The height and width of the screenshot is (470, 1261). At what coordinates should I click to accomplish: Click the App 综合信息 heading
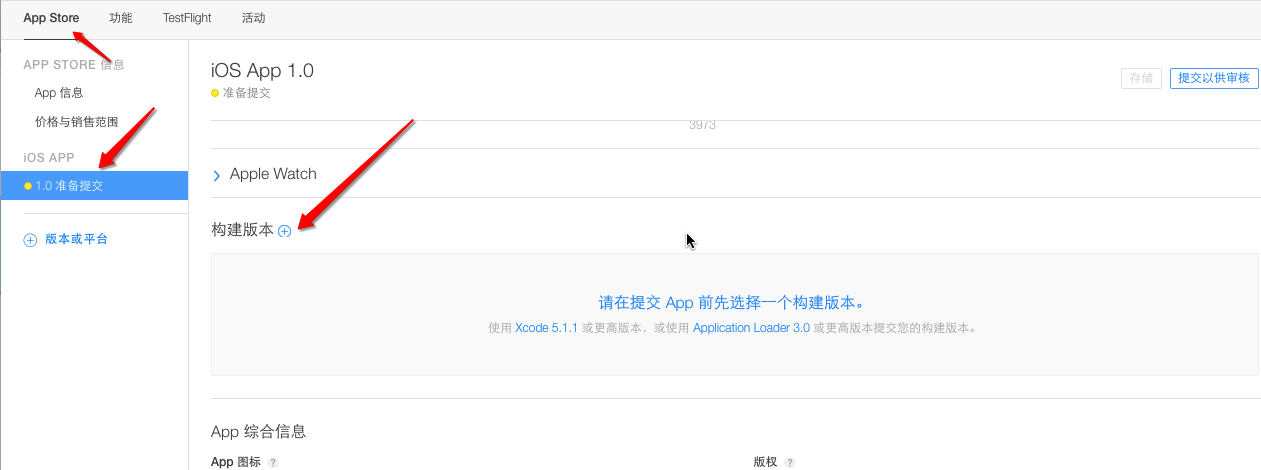click(258, 432)
